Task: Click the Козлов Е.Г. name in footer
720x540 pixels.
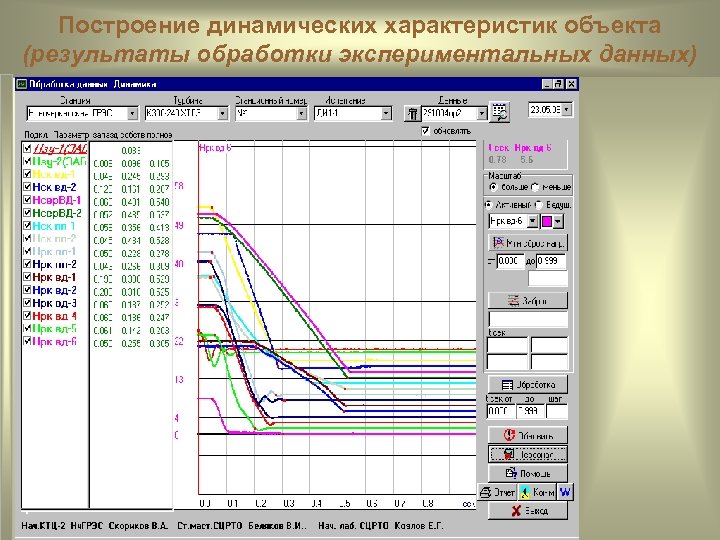Action: click(x=418, y=526)
